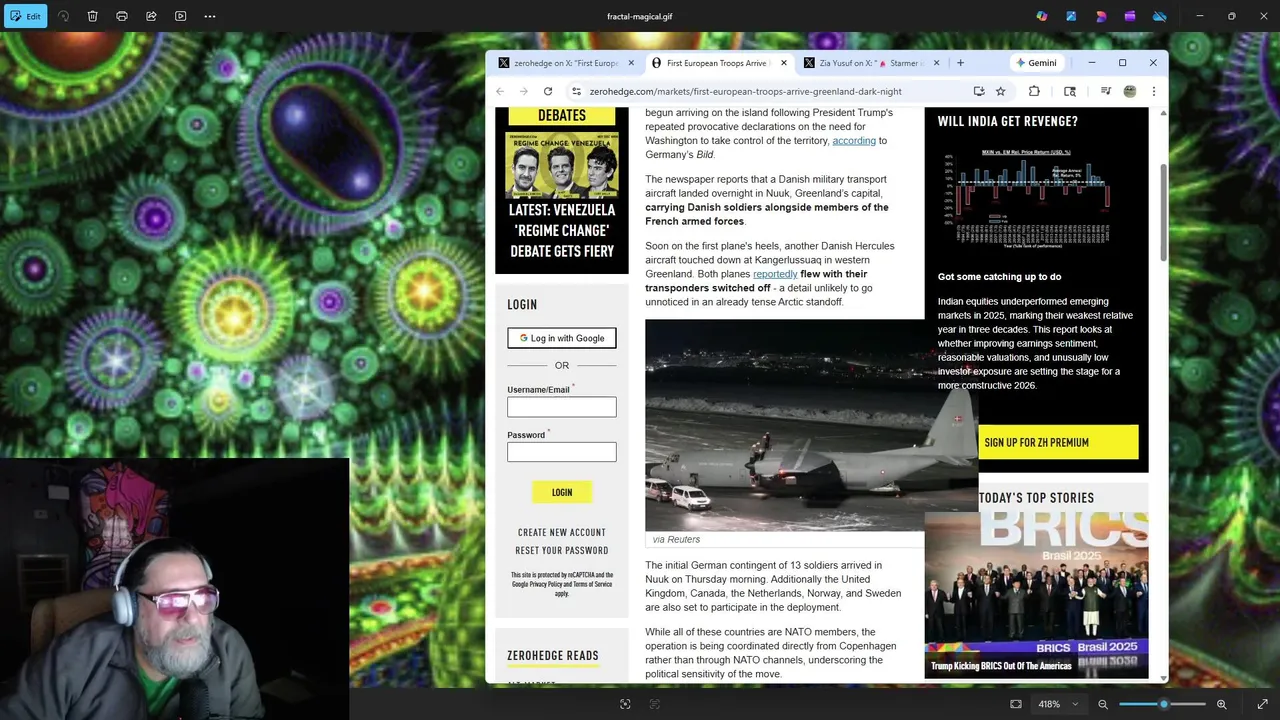
Task: Click RESET YOUR PASSWORD link
Action: (x=562, y=550)
